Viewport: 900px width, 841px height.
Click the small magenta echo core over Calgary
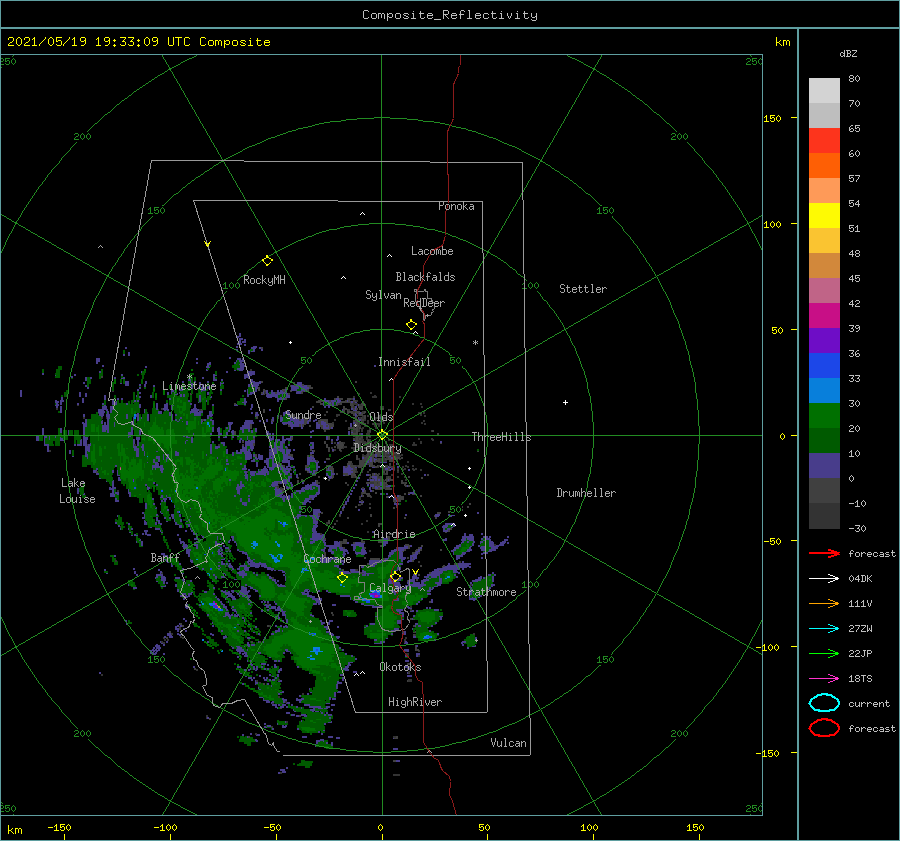pyautogui.click(x=375, y=595)
